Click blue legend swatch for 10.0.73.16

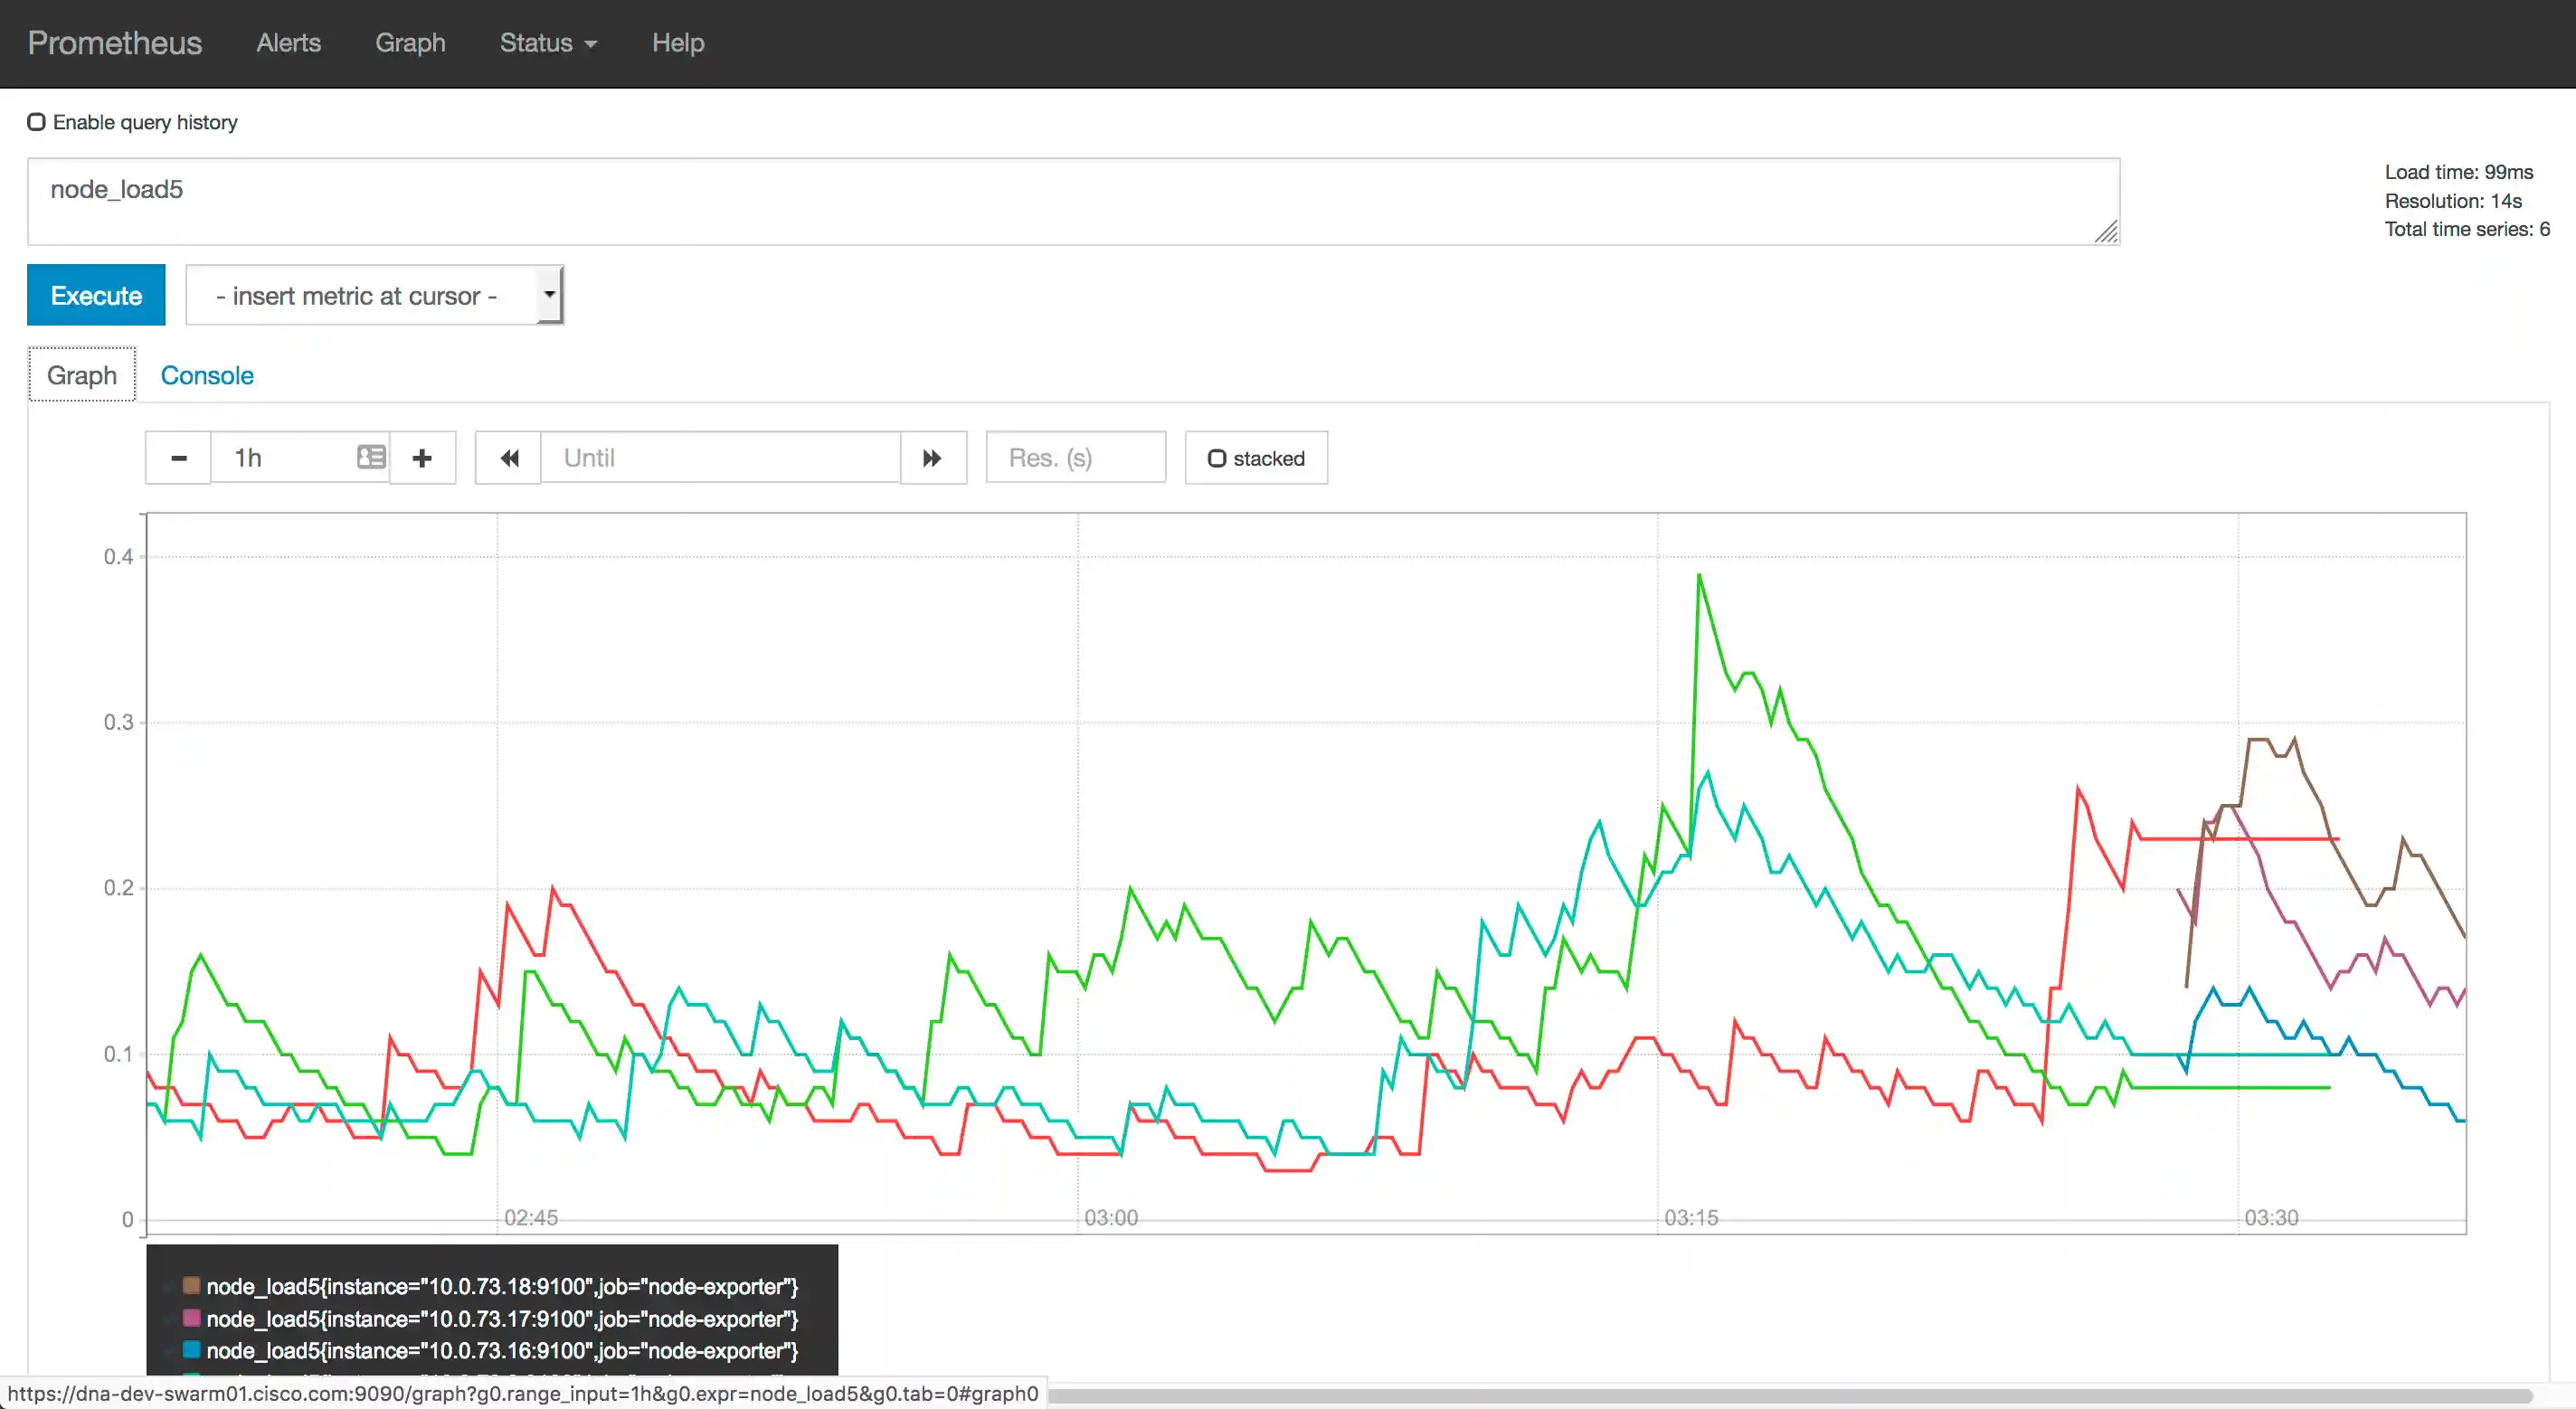click(x=191, y=1350)
